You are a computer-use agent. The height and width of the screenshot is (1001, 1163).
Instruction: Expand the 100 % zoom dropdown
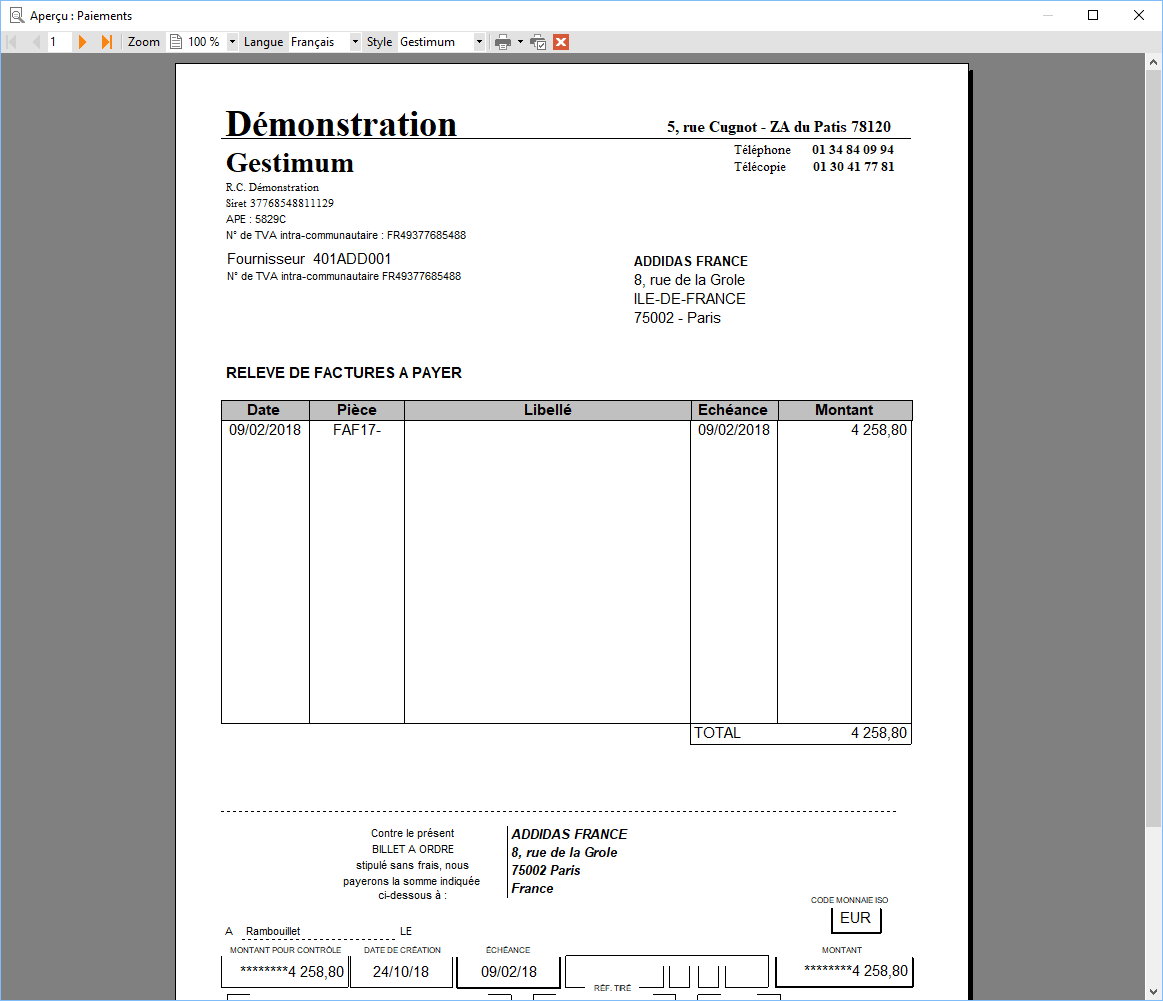click(x=232, y=42)
